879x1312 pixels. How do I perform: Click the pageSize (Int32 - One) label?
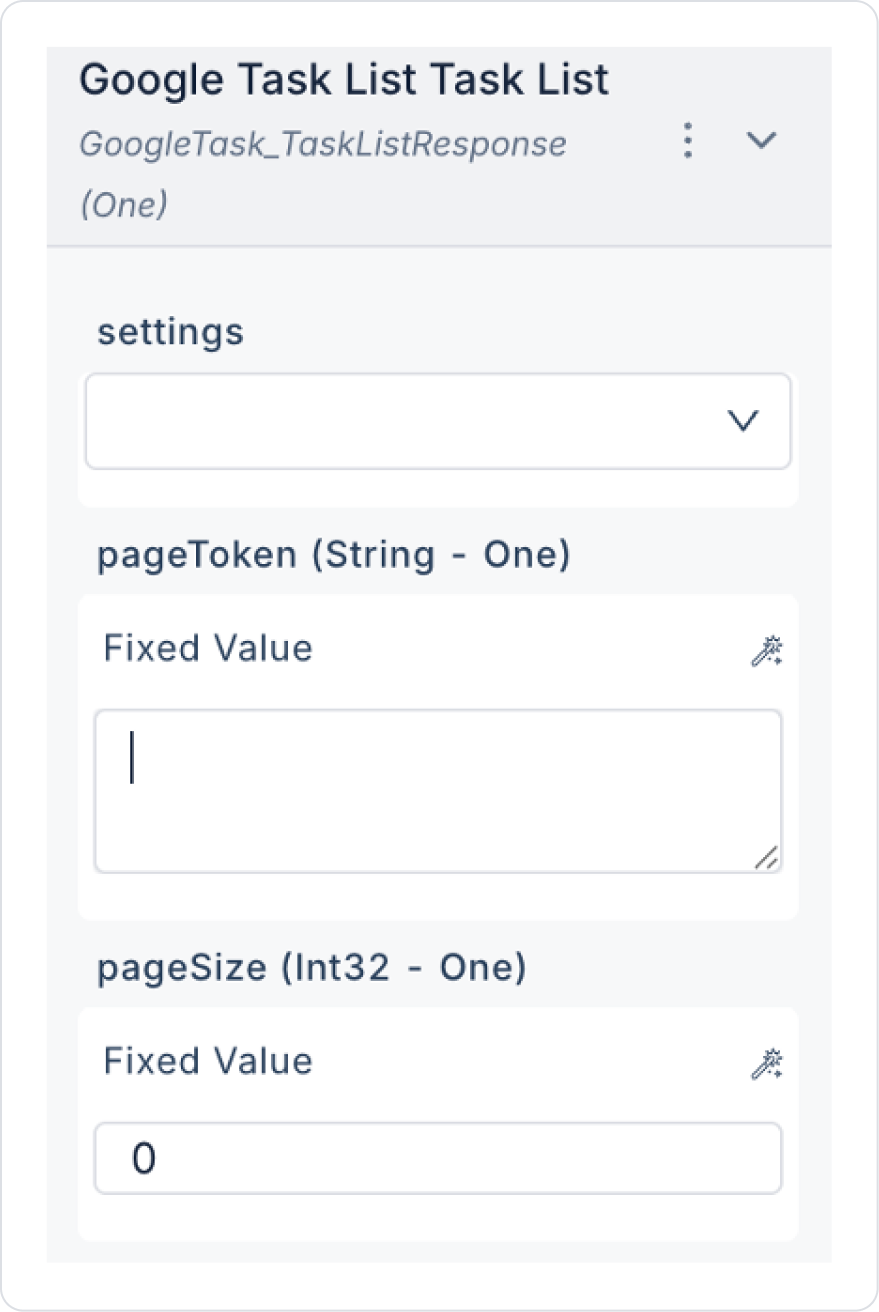coord(312,968)
